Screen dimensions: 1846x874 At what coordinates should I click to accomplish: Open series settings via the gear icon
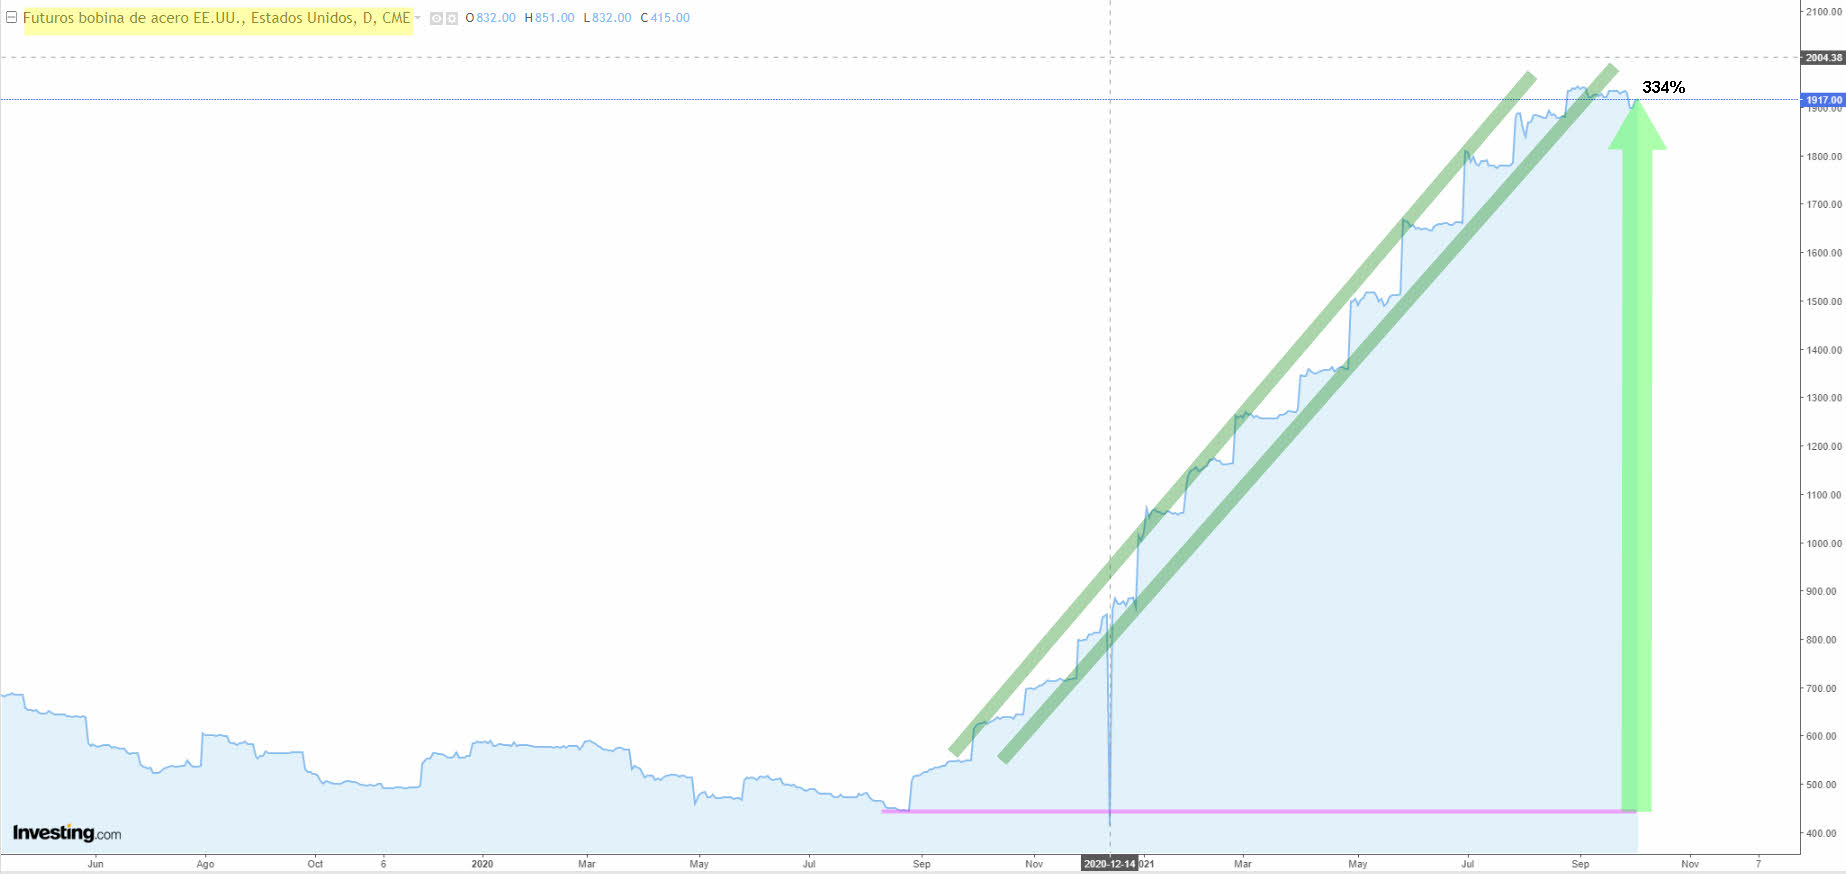click(452, 18)
